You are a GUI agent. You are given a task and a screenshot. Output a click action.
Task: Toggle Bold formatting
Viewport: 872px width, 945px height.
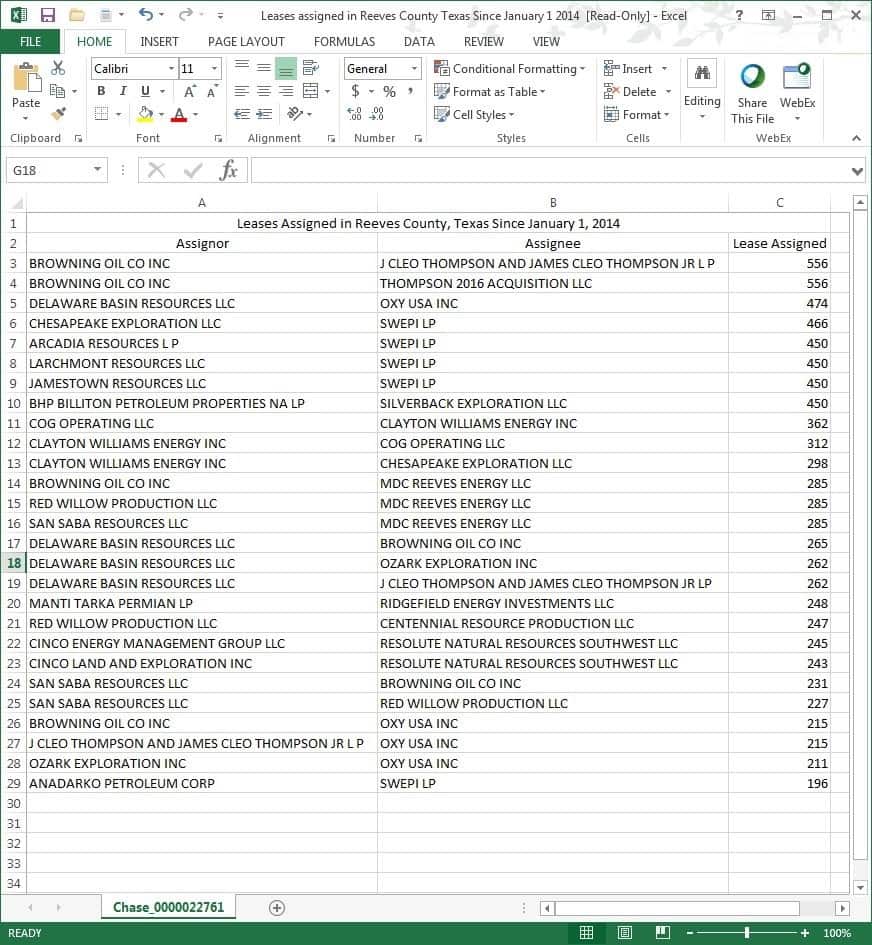(x=101, y=91)
